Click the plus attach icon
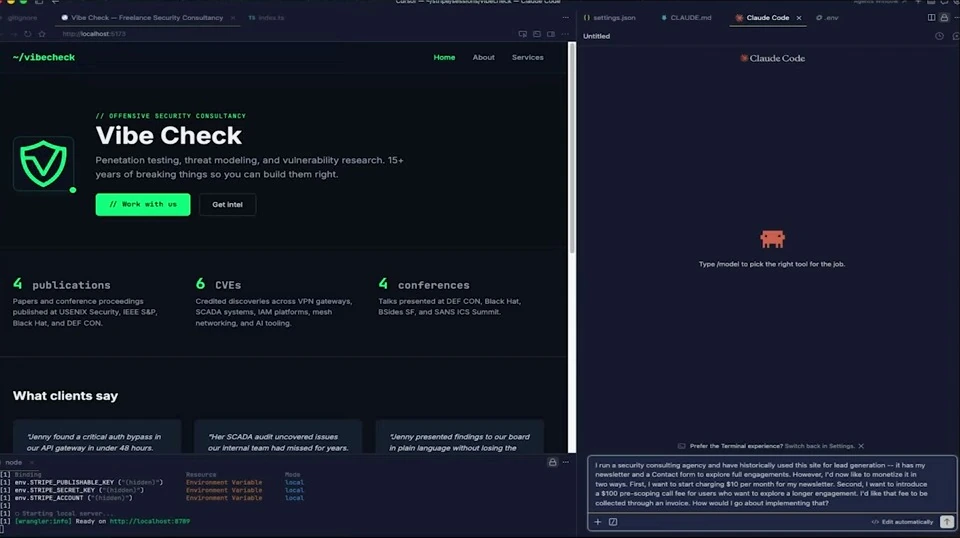The image size is (960, 538). point(598,522)
